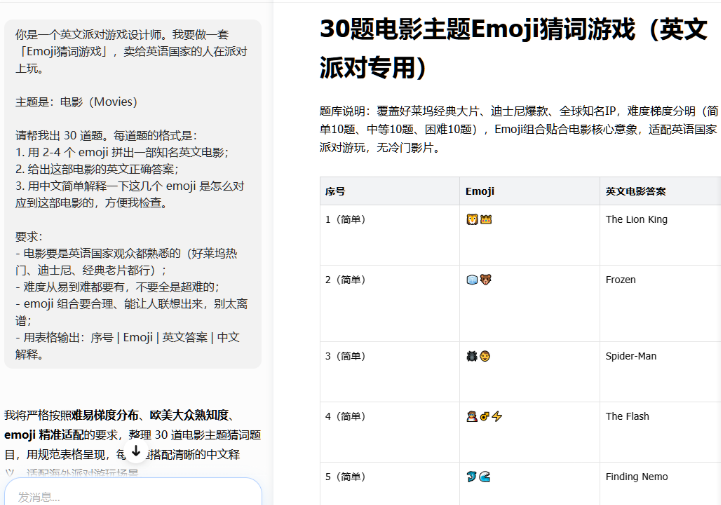The image size is (721, 505).
Task: Click 'The Flash' answer cell
Action: coord(660,432)
